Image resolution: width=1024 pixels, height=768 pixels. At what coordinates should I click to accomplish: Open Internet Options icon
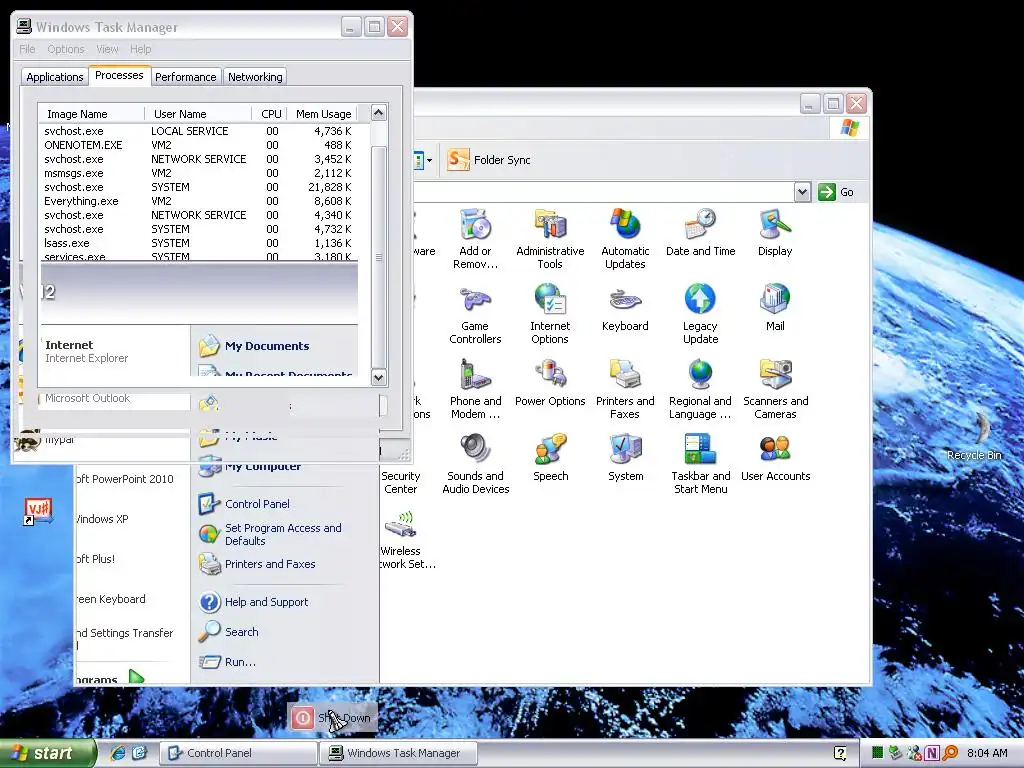click(x=550, y=314)
